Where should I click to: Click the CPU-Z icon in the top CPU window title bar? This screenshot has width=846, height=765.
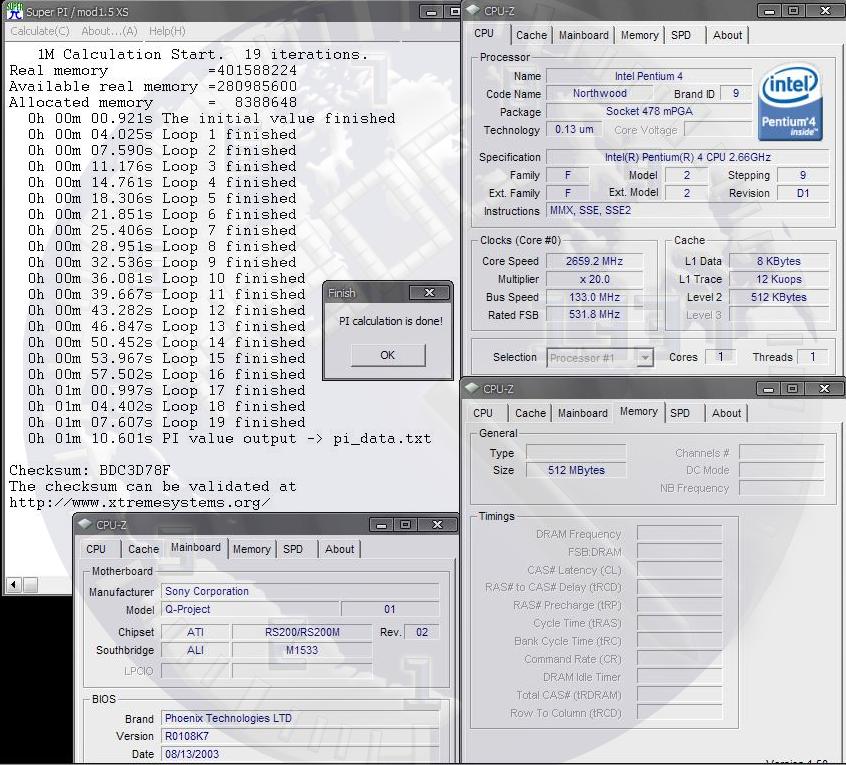click(x=473, y=10)
